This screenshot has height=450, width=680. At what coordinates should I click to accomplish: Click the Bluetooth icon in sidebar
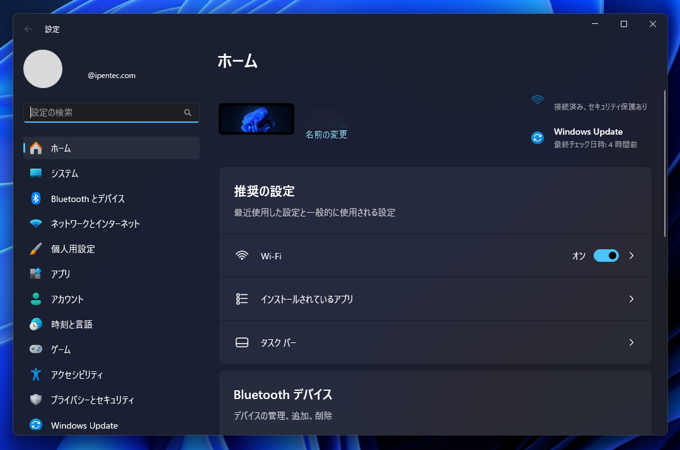point(36,199)
